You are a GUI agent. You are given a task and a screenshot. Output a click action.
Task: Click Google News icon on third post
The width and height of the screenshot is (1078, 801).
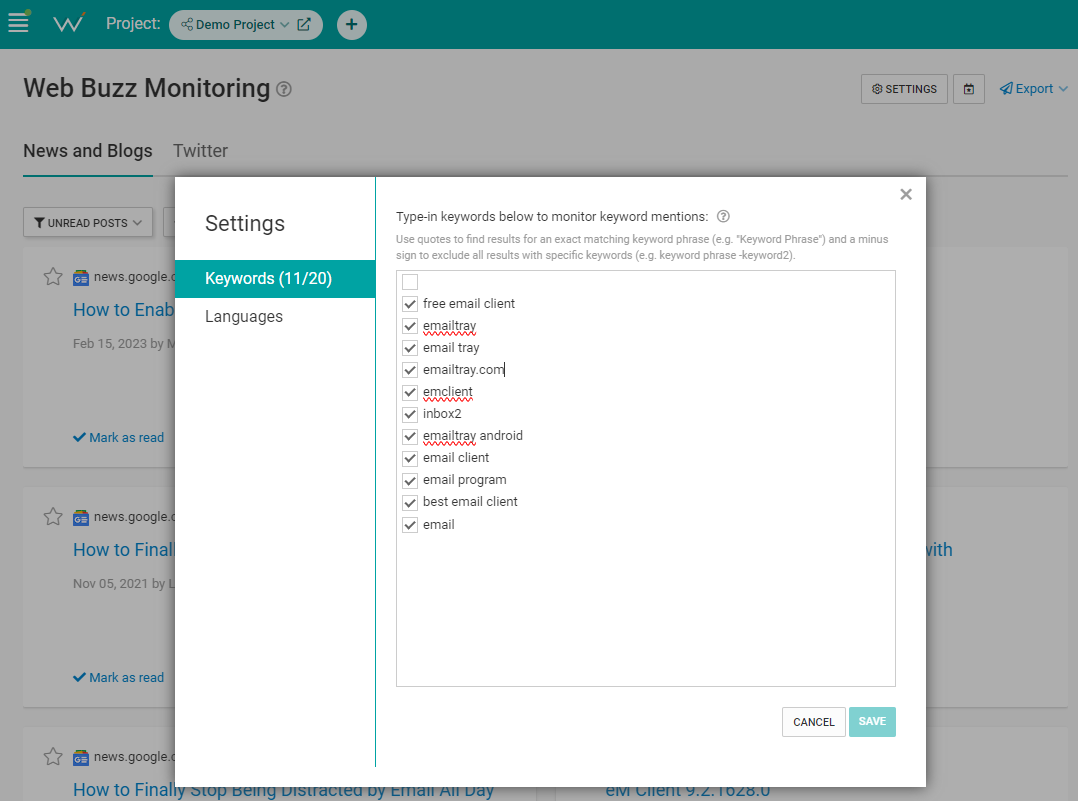(x=81, y=758)
